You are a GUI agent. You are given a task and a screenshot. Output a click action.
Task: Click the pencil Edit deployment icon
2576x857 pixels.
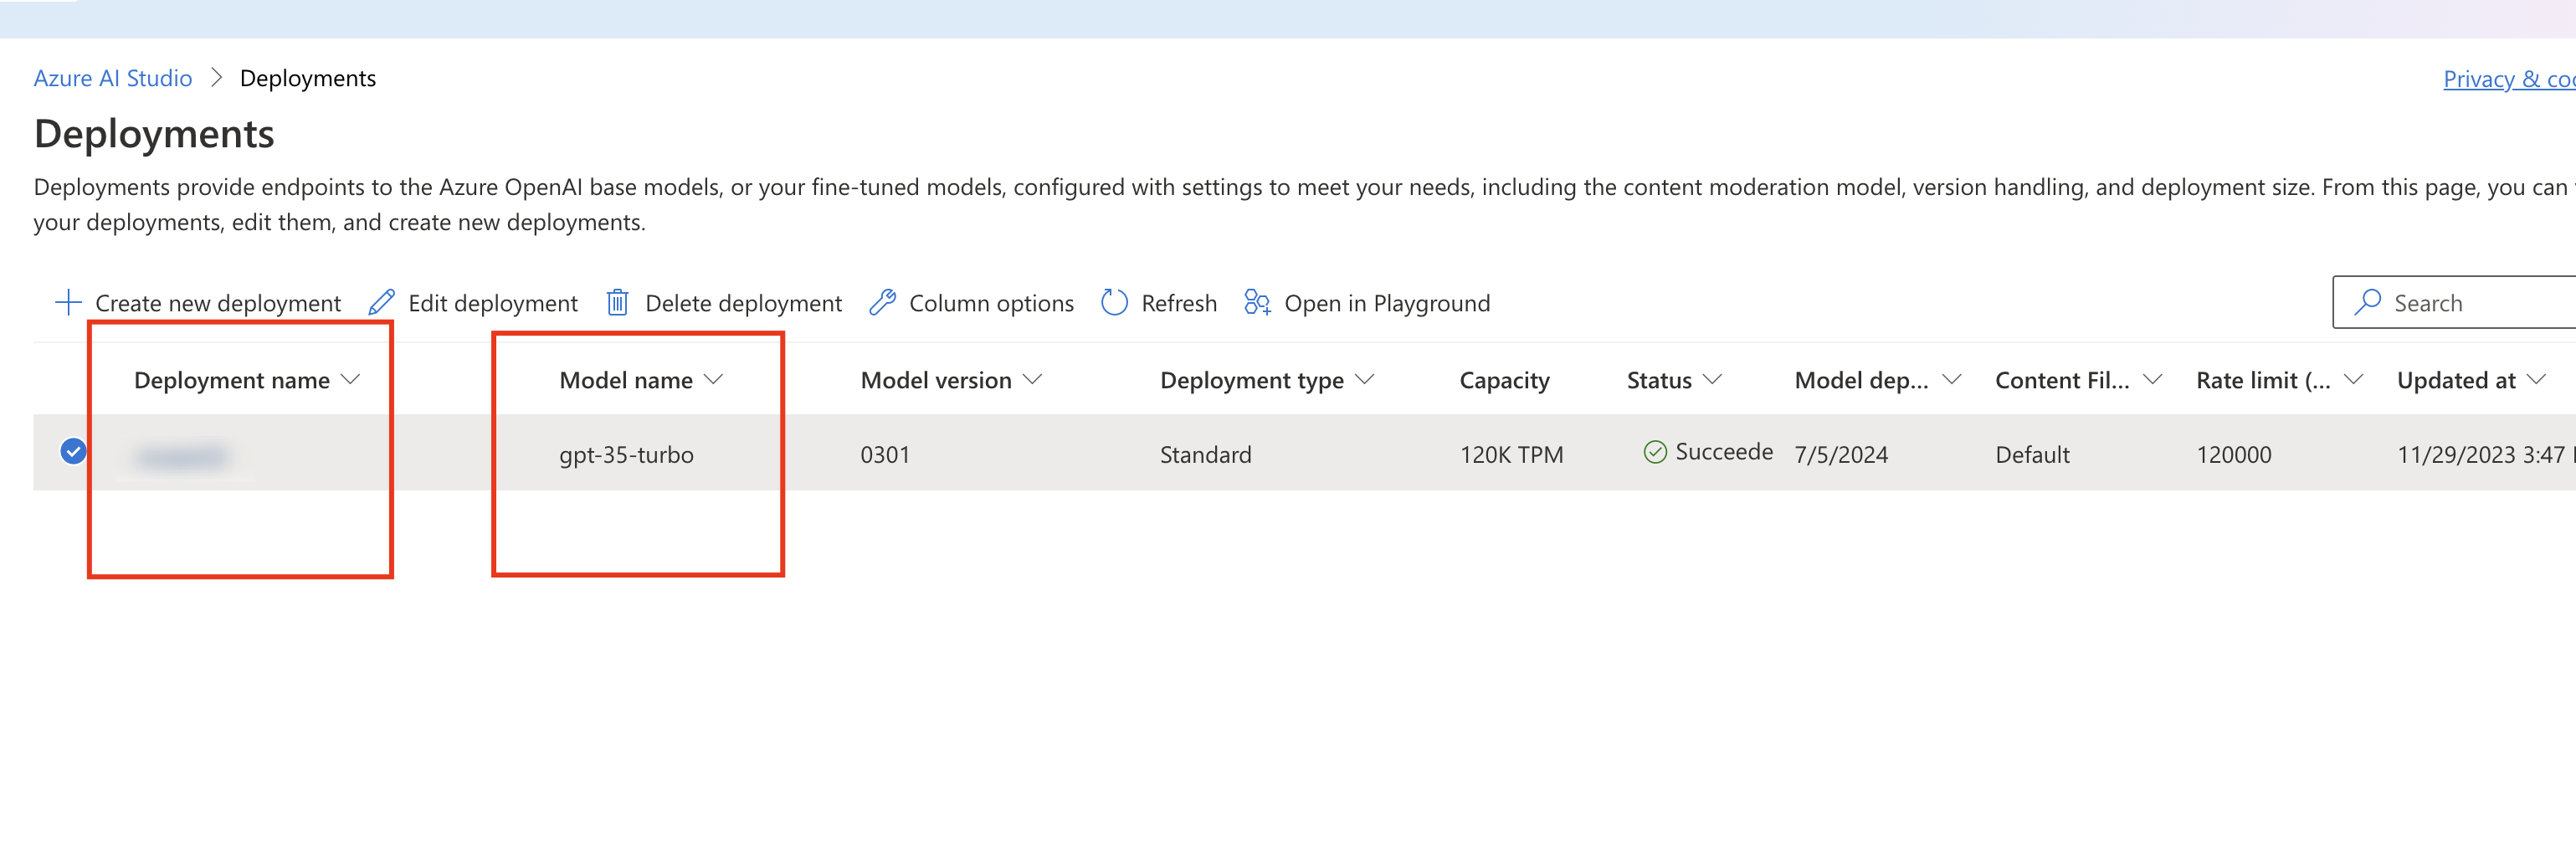[x=381, y=303]
